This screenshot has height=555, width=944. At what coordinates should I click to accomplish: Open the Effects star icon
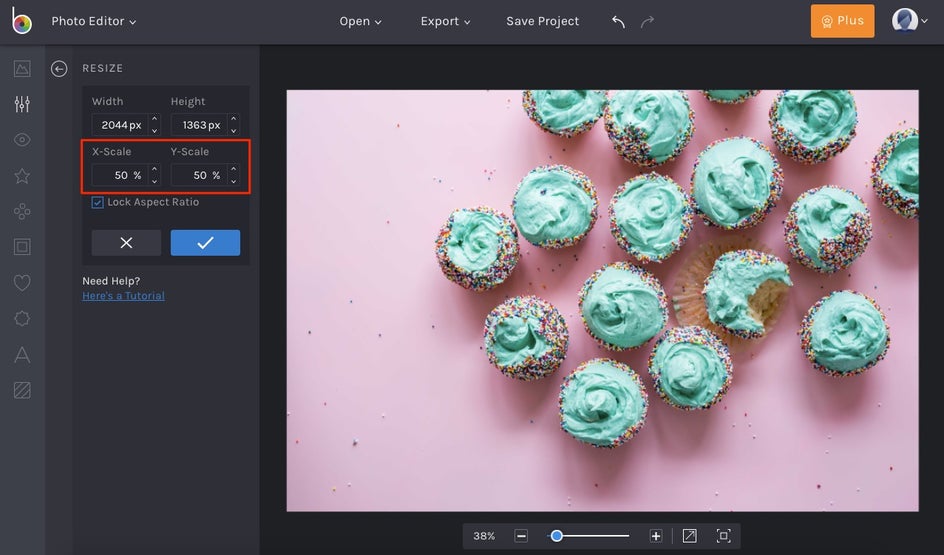22,176
